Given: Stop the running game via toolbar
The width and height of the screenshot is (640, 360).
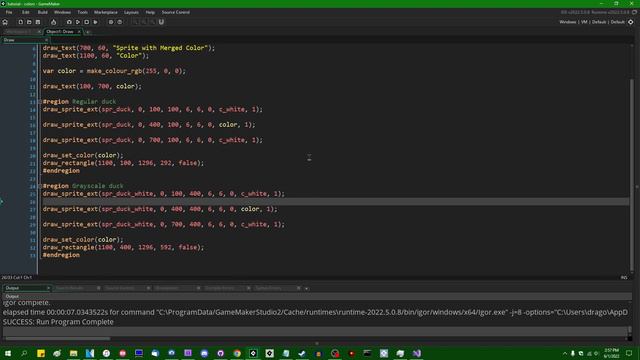Looking at the screenshot, I should pos(87,22).
